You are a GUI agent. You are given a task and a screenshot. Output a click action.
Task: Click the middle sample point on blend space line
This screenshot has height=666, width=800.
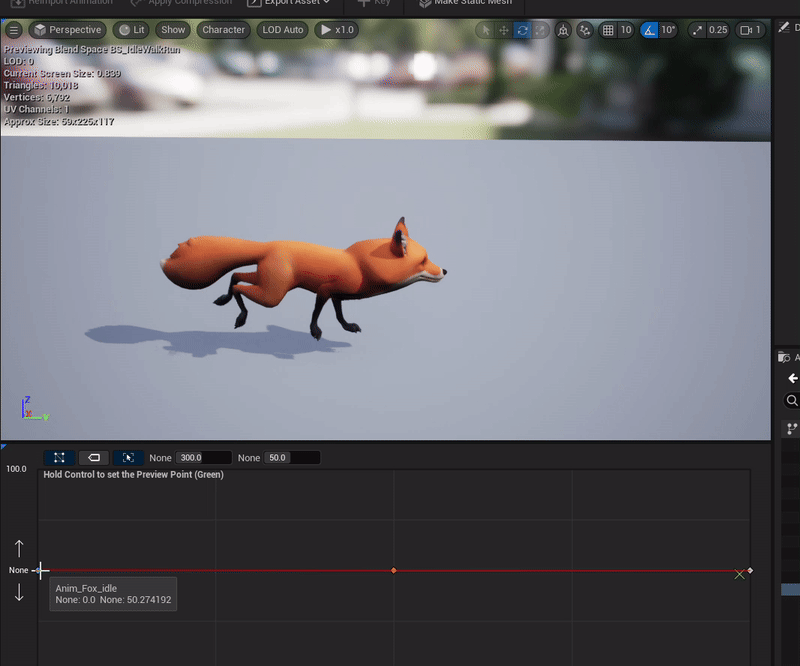tap(393, 571)
